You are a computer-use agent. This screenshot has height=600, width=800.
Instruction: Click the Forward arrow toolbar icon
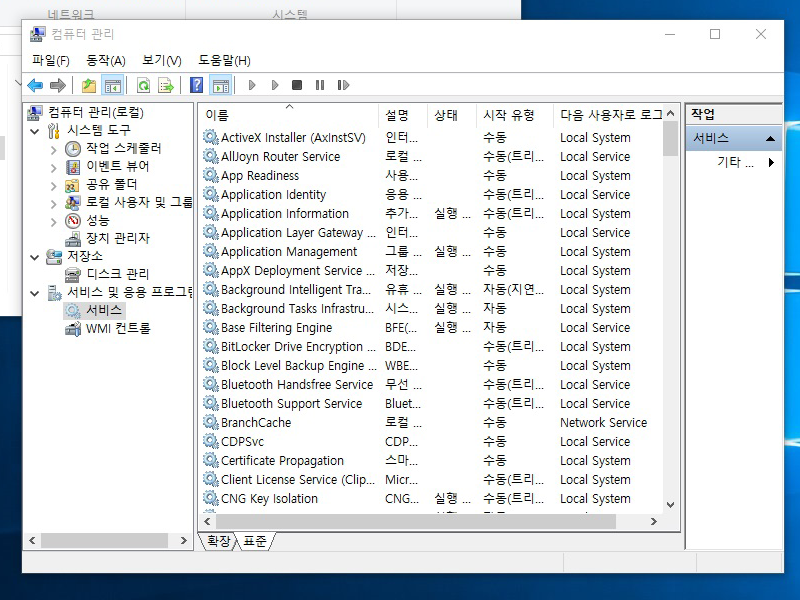pyautogui.click(x=58, y=85)
